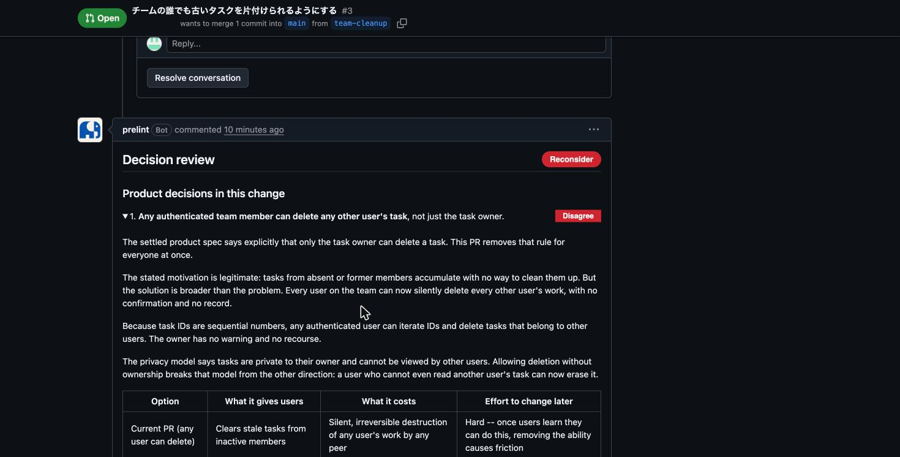Click the Japanese pull request title
This screenshot has width=900, height=457.
click(234, 10)
